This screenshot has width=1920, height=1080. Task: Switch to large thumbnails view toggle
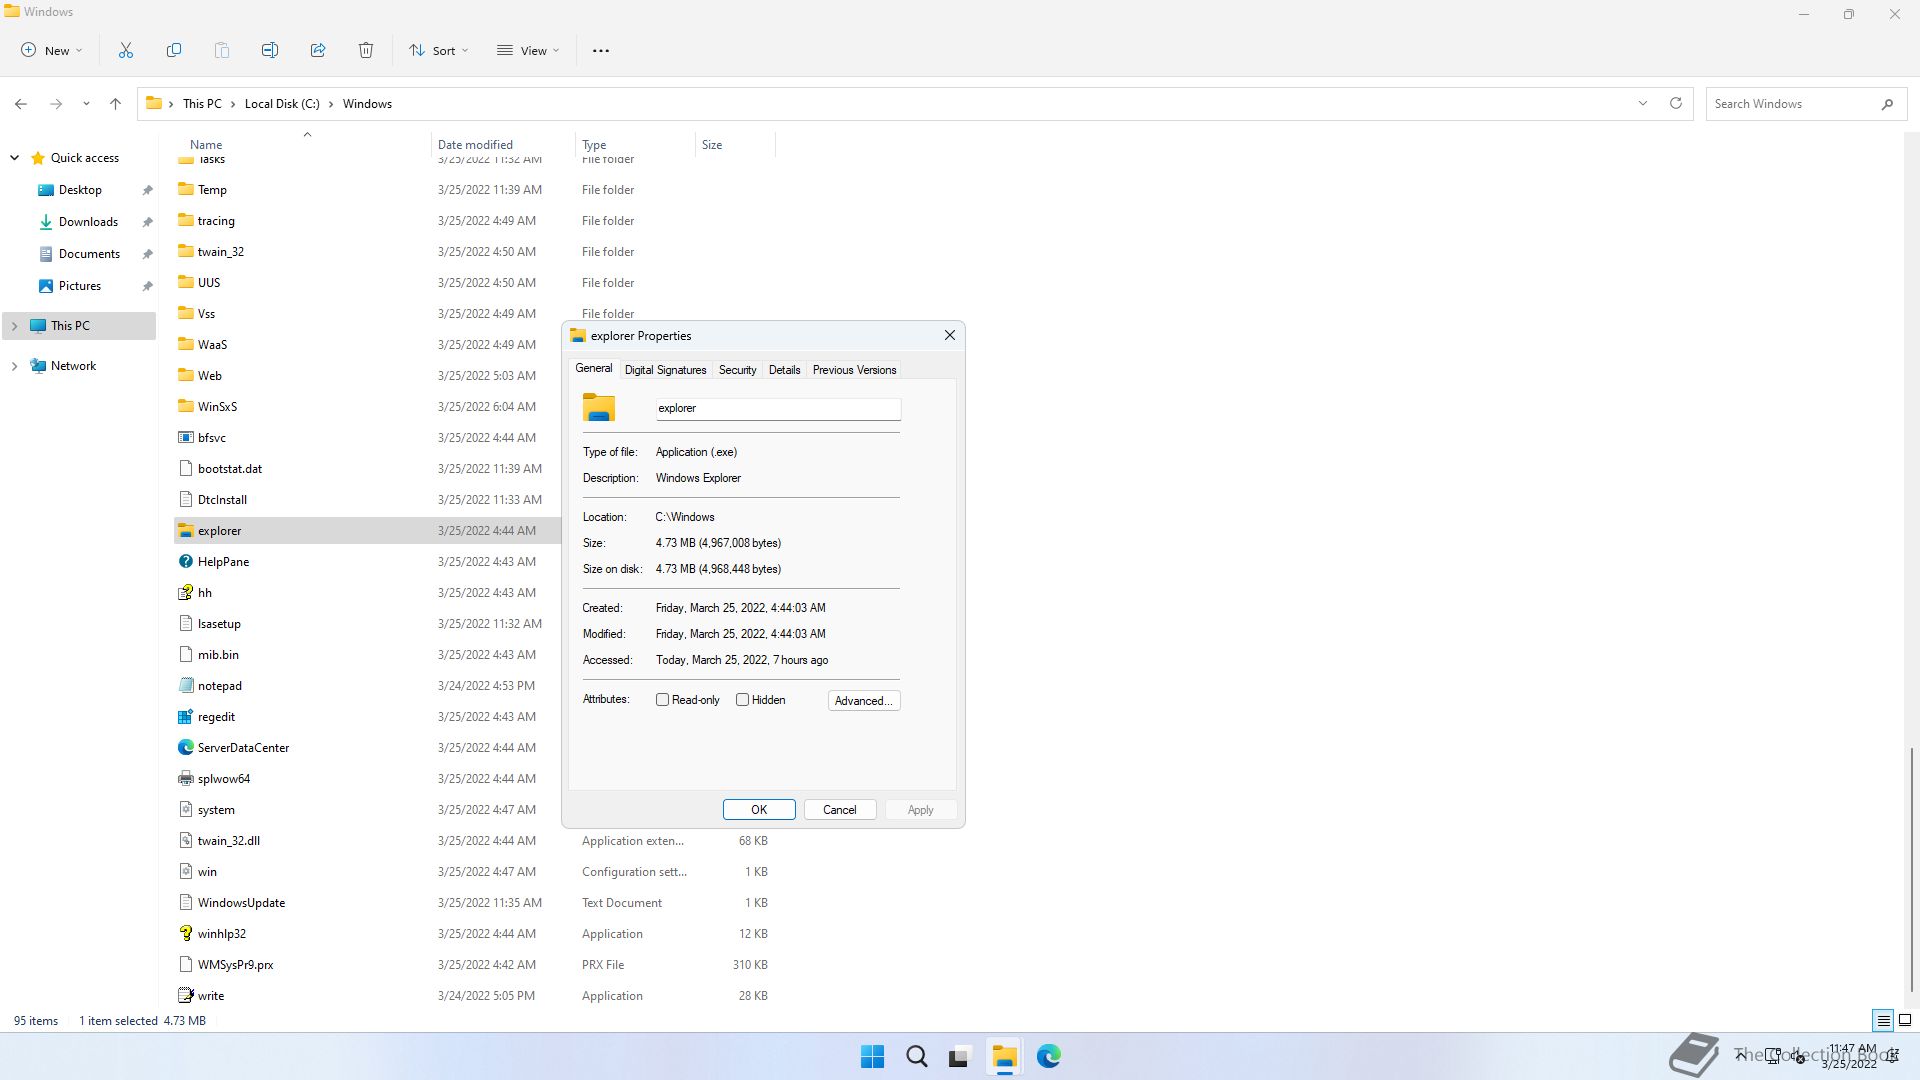1905,1021
